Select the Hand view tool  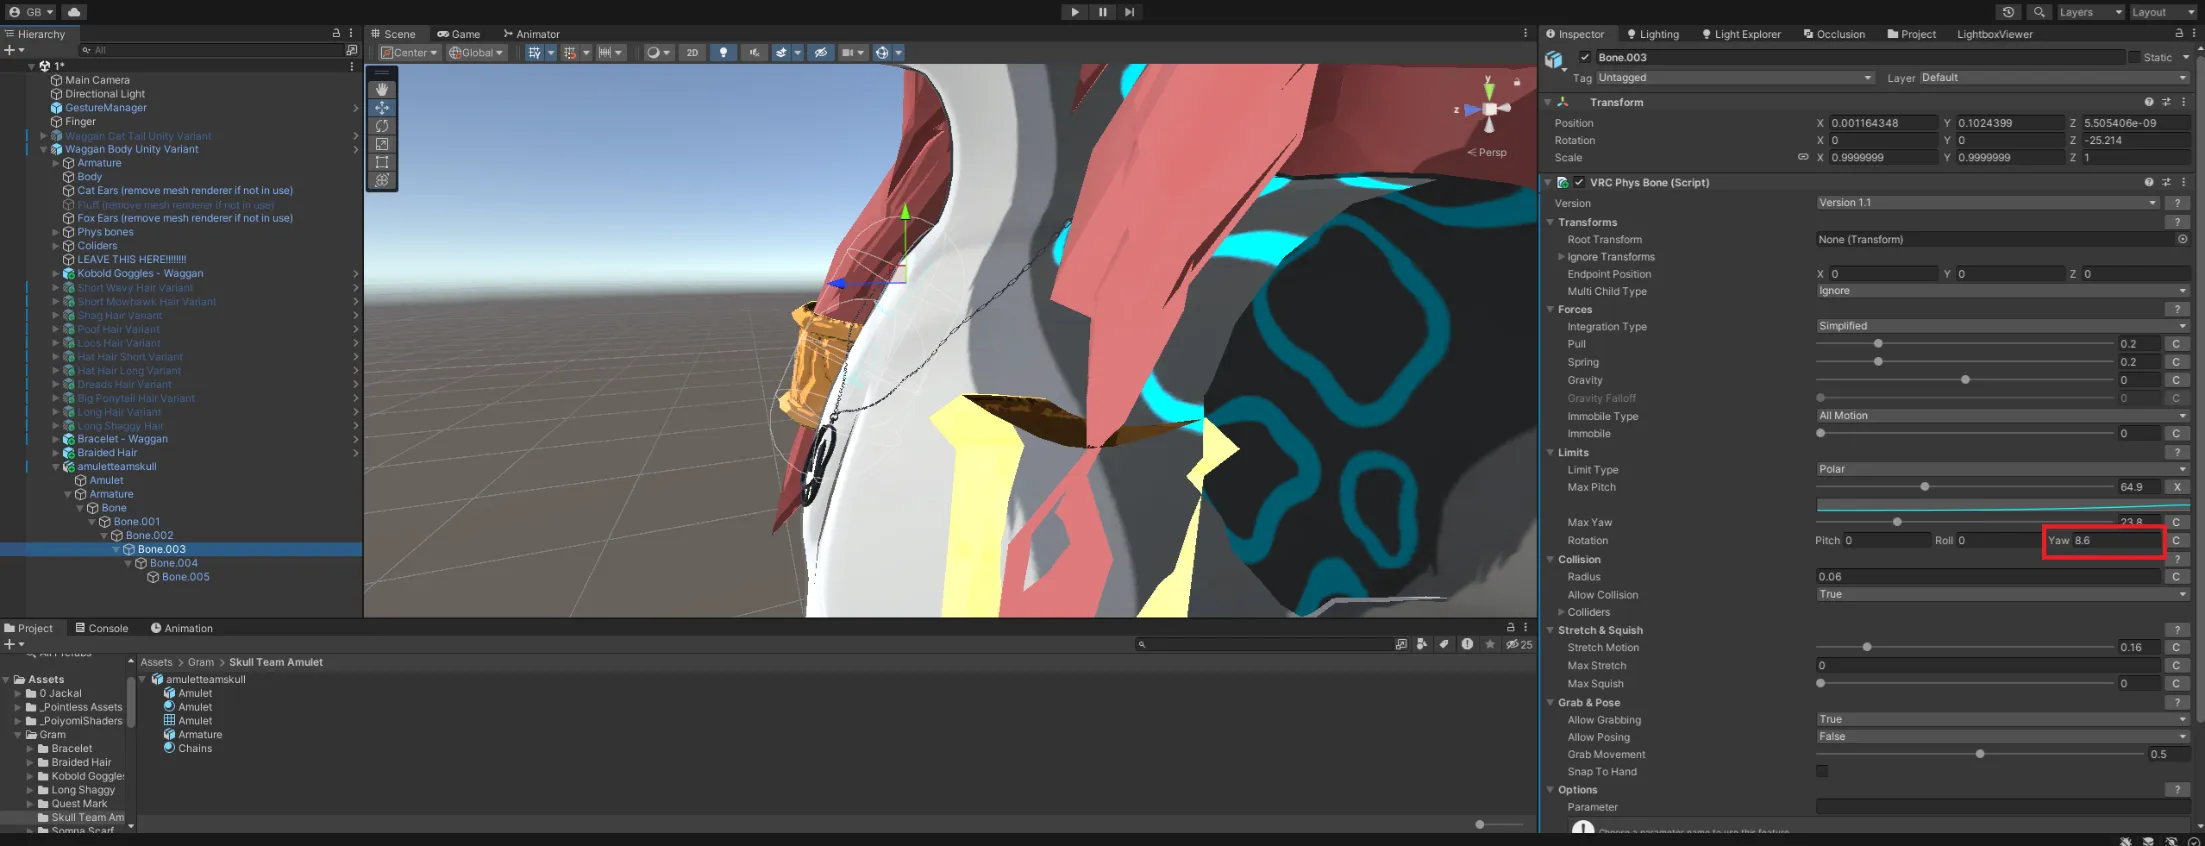[x=382, y=90]
